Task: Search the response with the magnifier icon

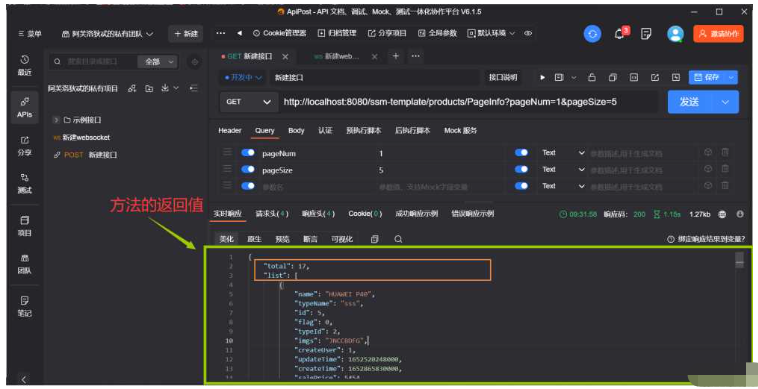Action: pyautogui.click(x=398, y=239)
